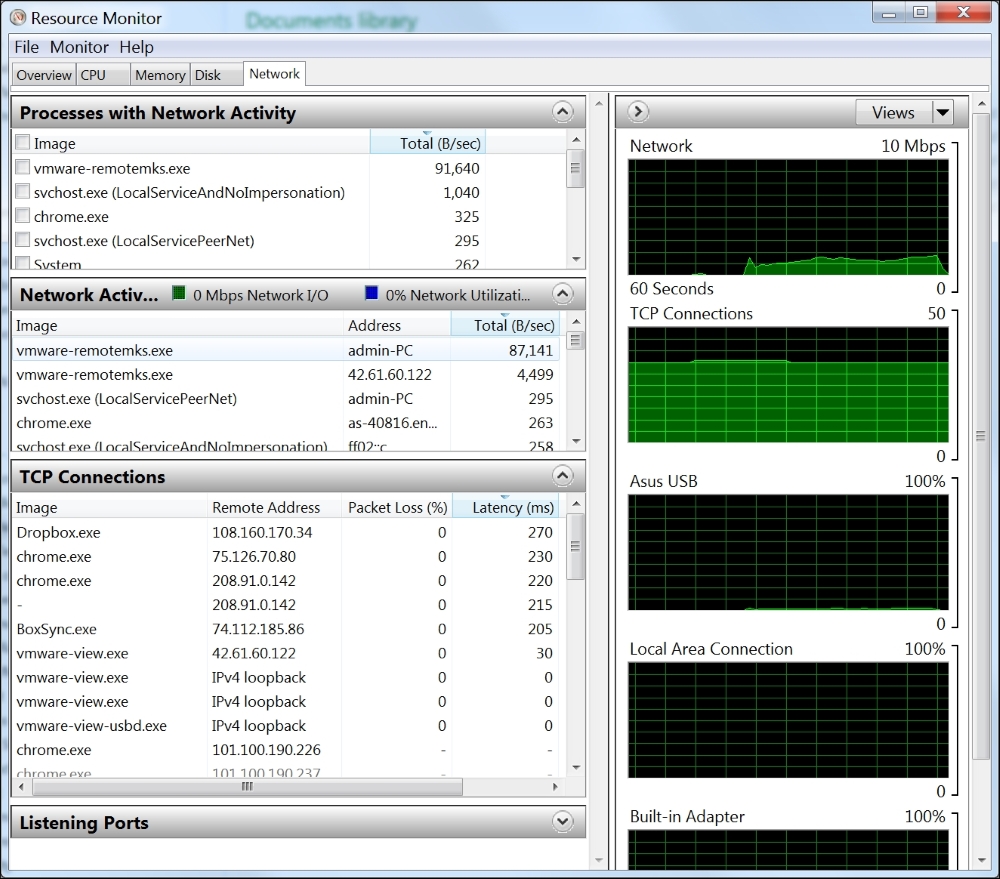Check the System process checkbox

click(x=22, y=262)
